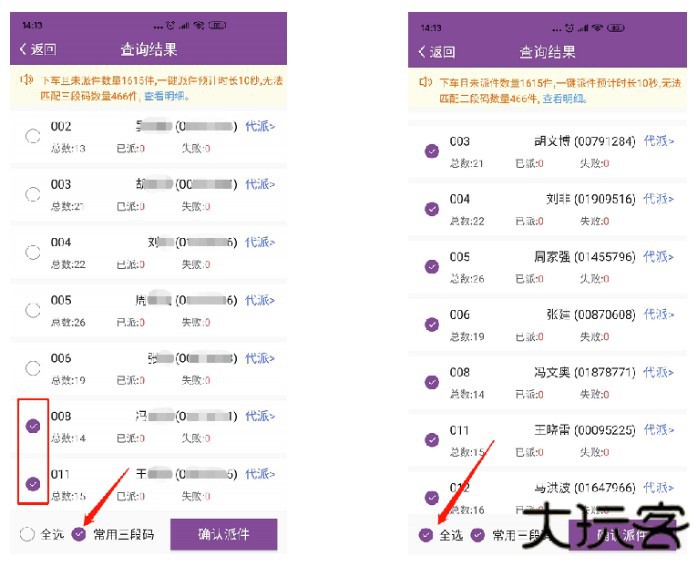The image size is (700, 566).
Task: Tap speaker notice icon in left screen
Action: (x=26, y=80)
